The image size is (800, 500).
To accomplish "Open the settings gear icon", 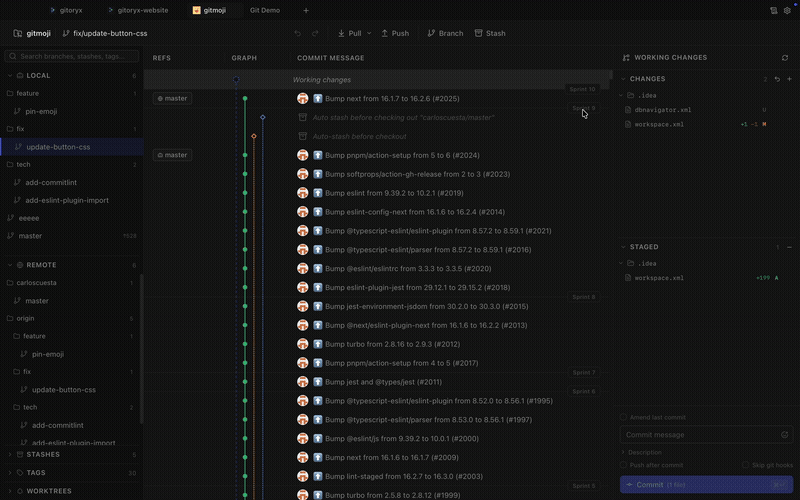I will (x=787, y=10).
